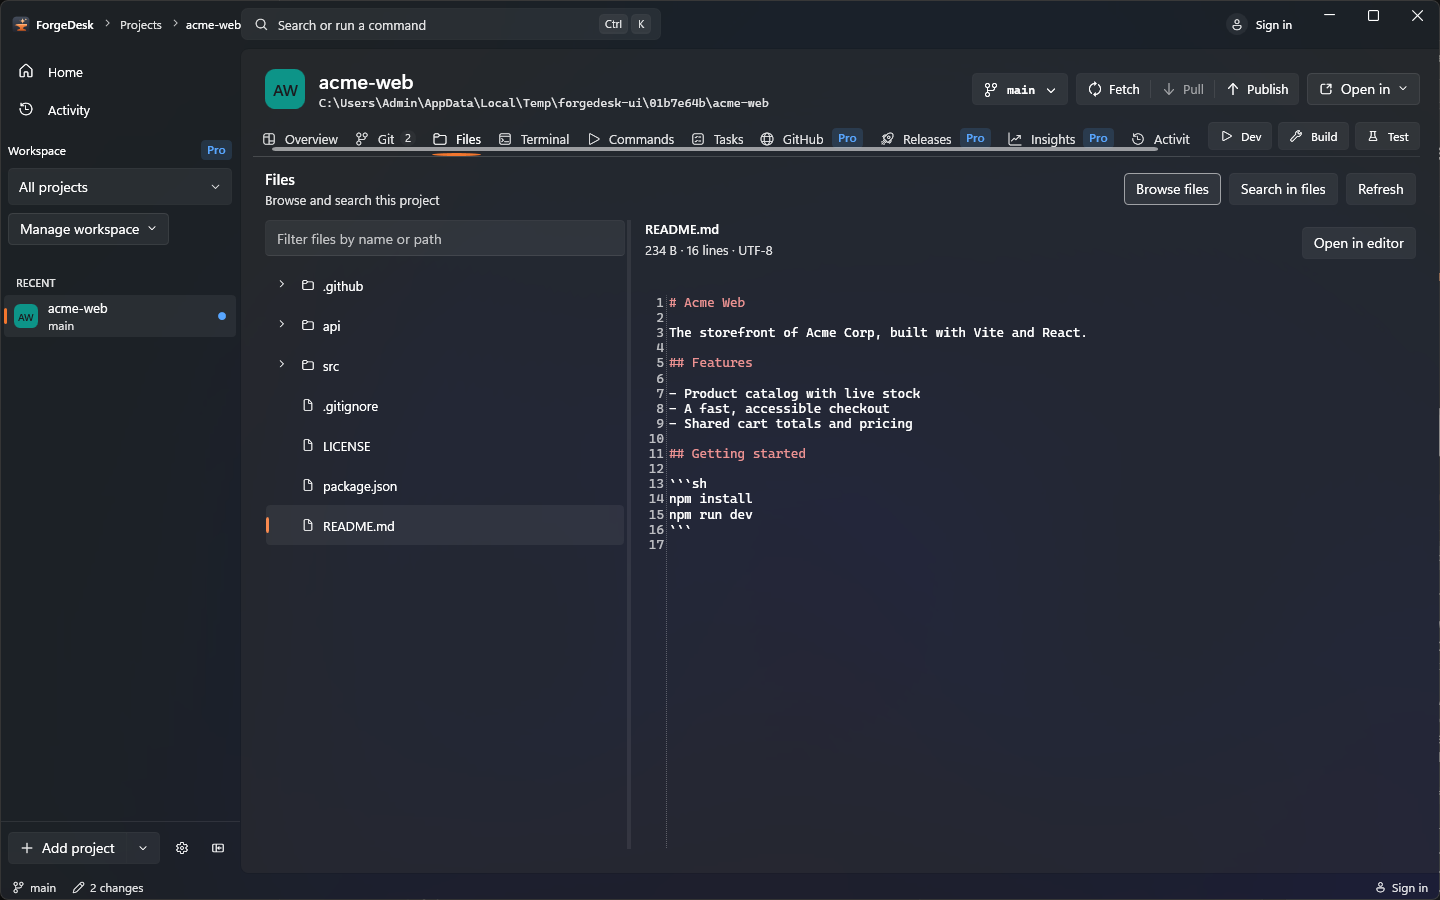
Task: Expand the .github folder
Action: [x=282, y=285]
